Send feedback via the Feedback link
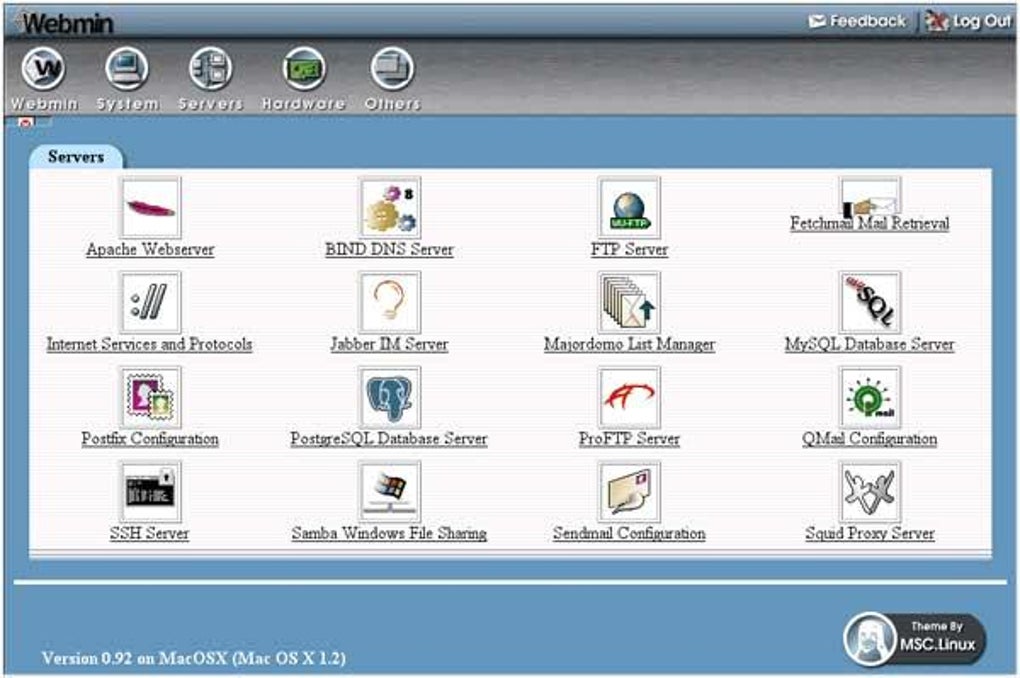This screenshot has width=1020, height=678. [857, 21]
